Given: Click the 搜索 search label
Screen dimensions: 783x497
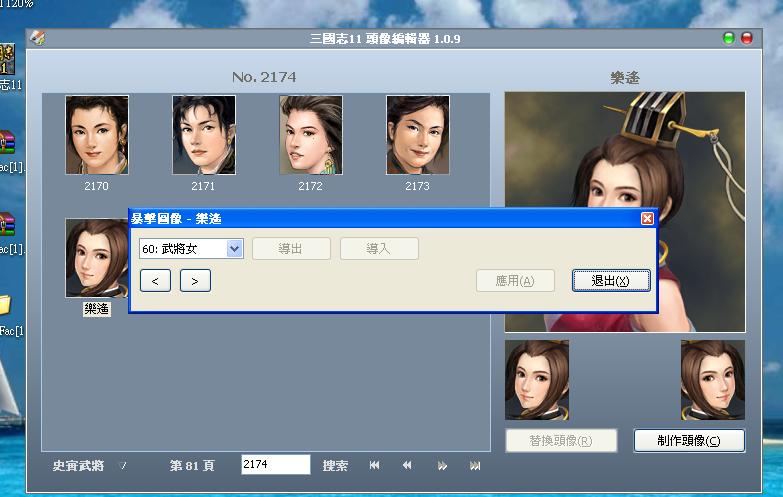Looking at the screenshot, I should tap(335, 466).
